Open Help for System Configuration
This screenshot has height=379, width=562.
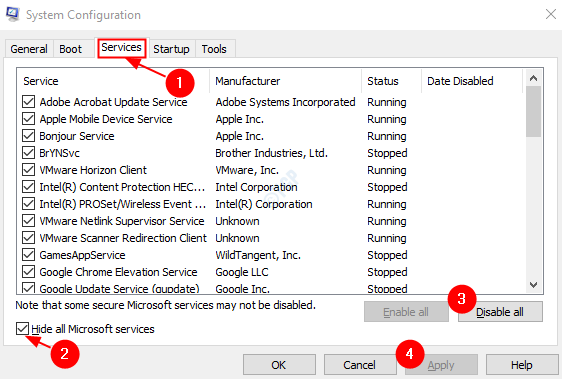[x=522, y=365]
